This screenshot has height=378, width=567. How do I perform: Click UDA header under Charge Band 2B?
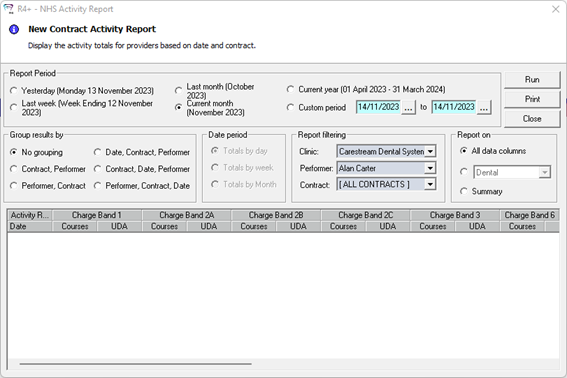[x=298, y=226]
